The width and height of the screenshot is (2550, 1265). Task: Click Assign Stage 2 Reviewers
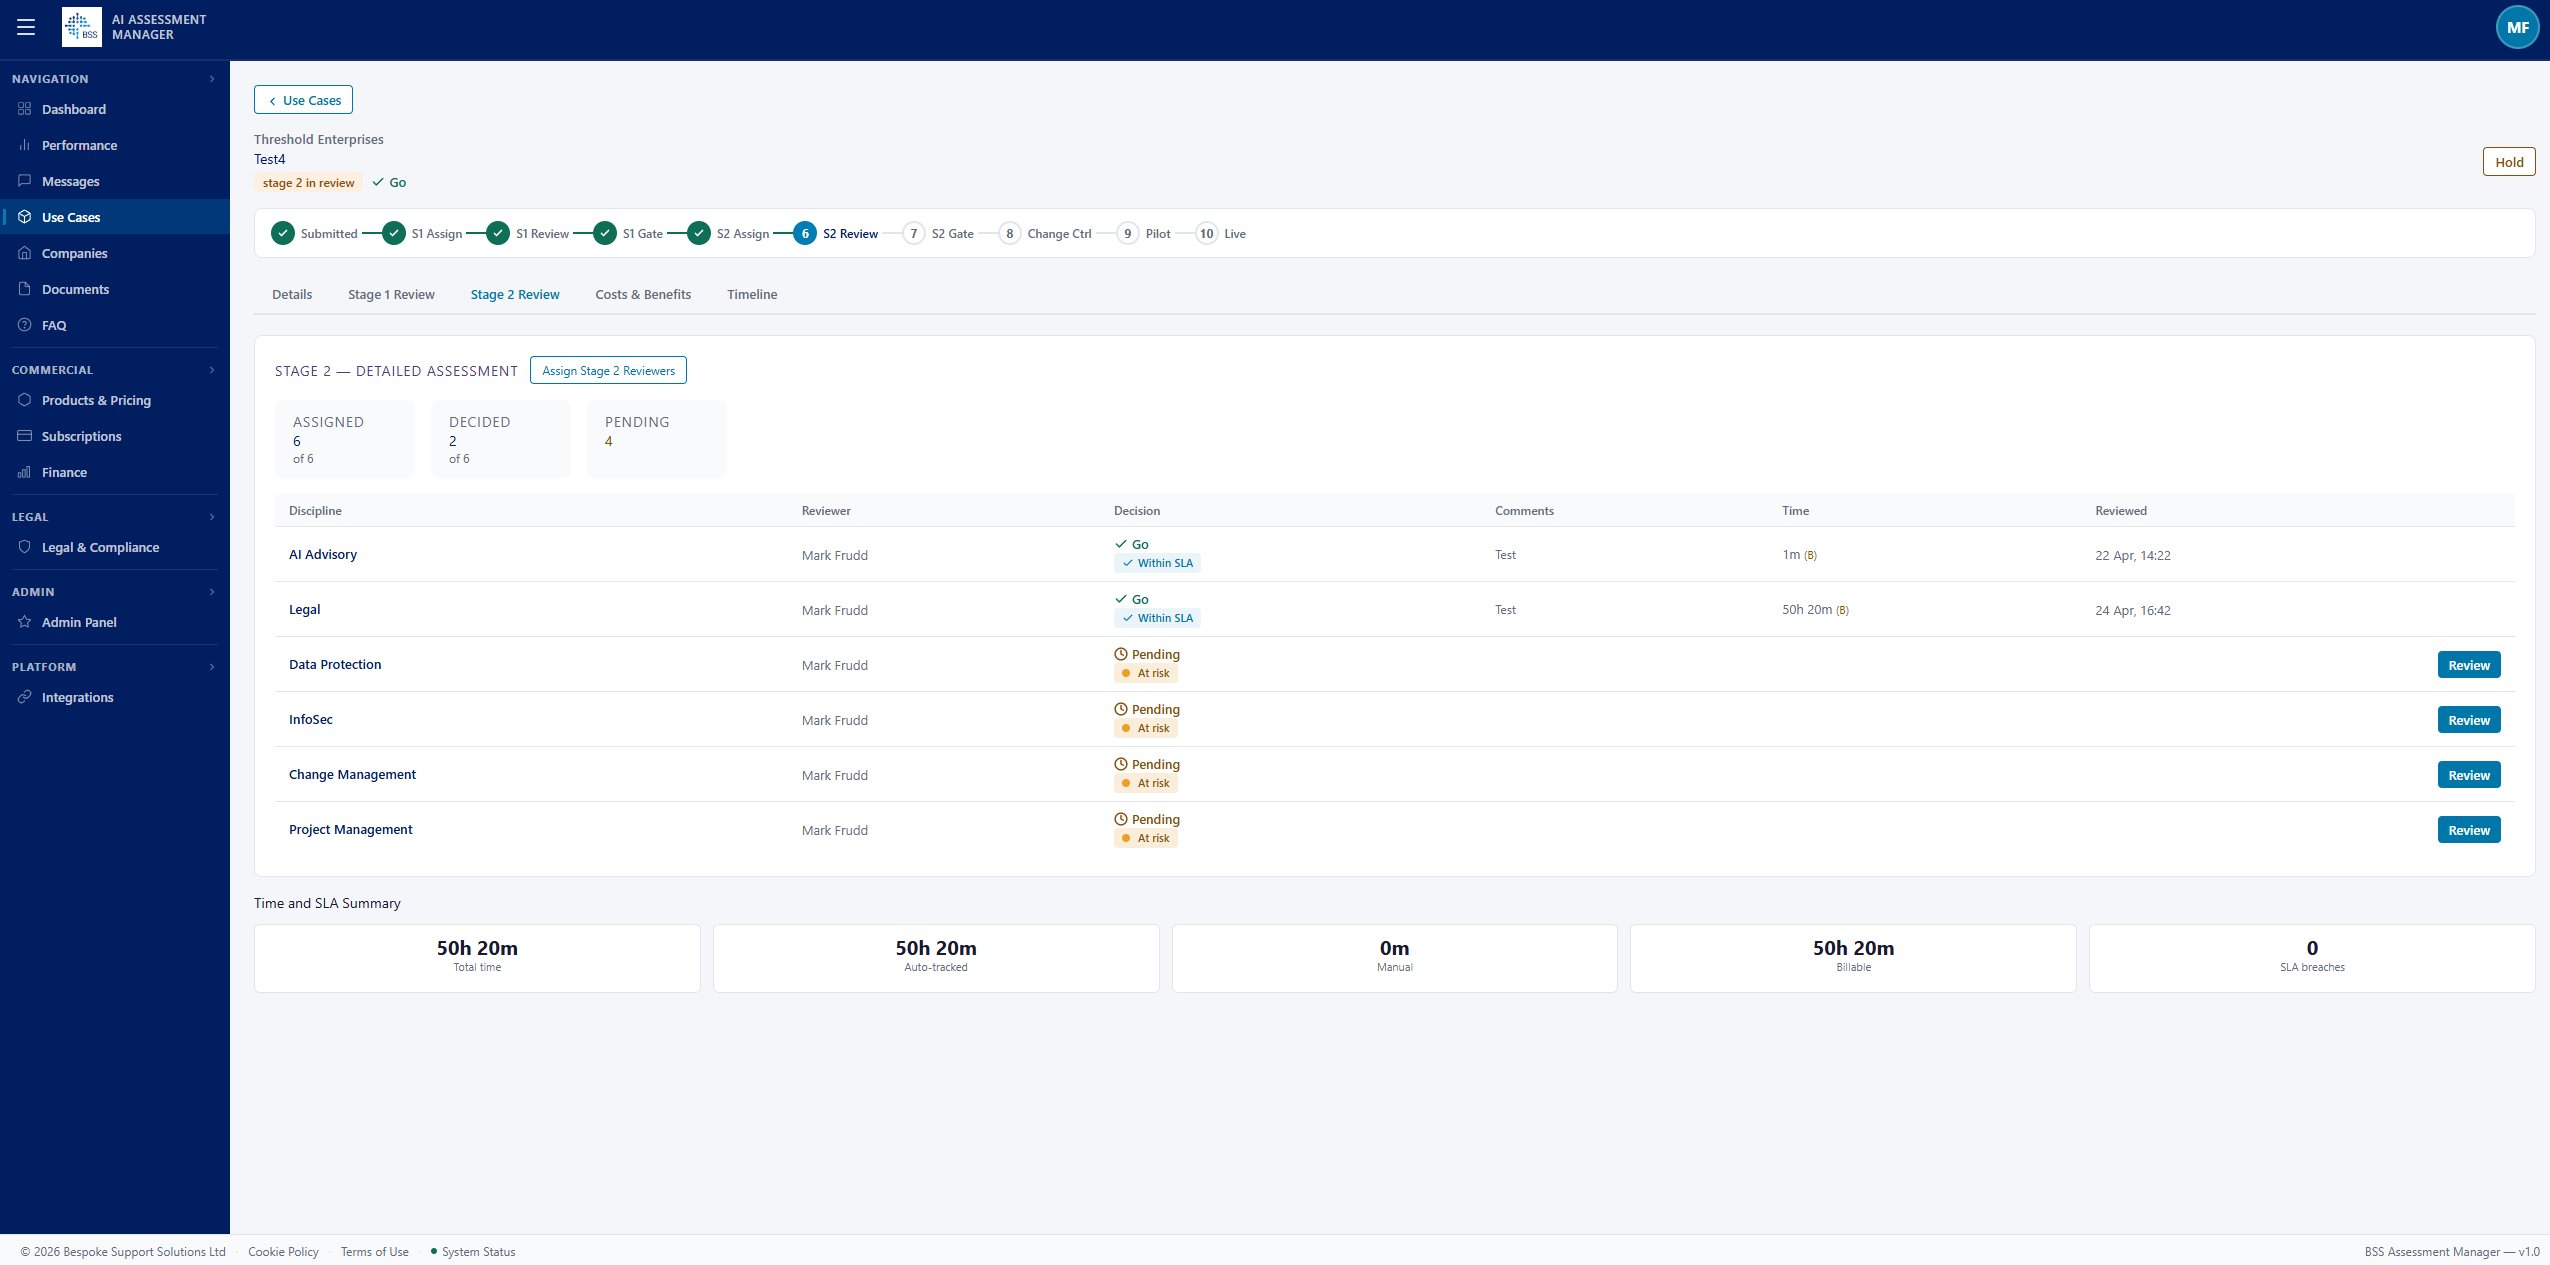[x=608, y=370]
